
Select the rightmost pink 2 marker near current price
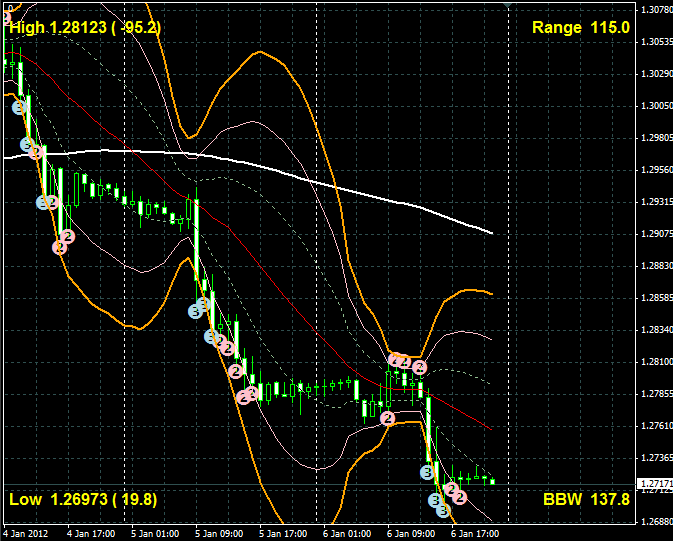460,497
